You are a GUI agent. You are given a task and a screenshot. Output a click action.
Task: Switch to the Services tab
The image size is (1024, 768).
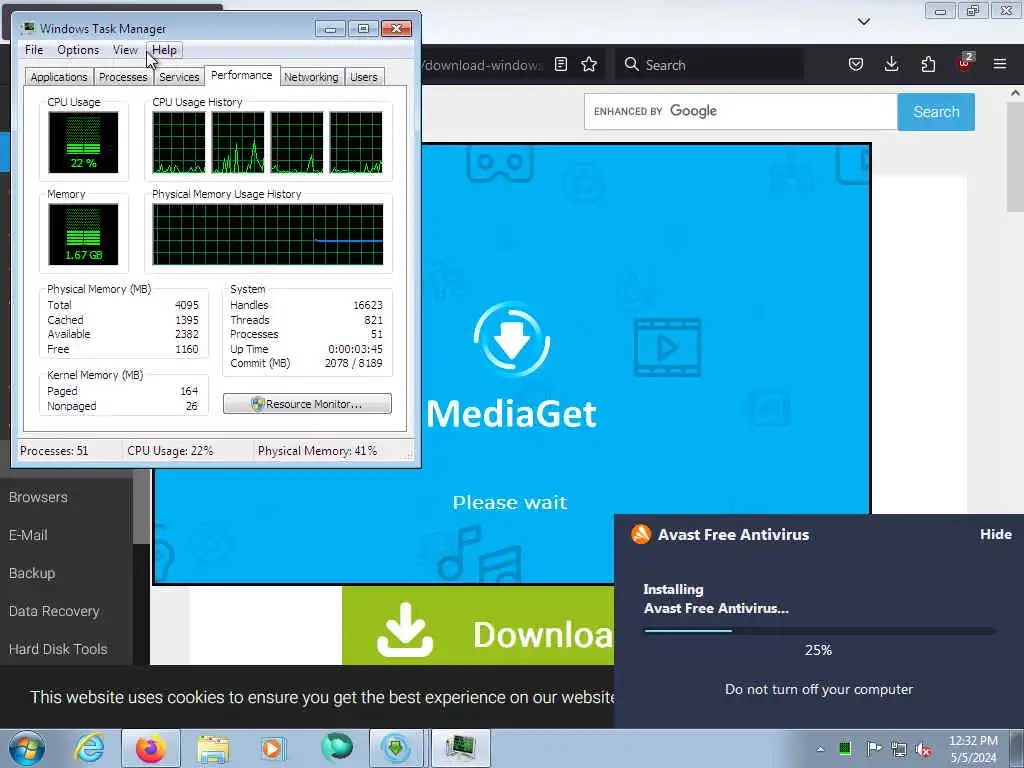(x=179, y=77)
